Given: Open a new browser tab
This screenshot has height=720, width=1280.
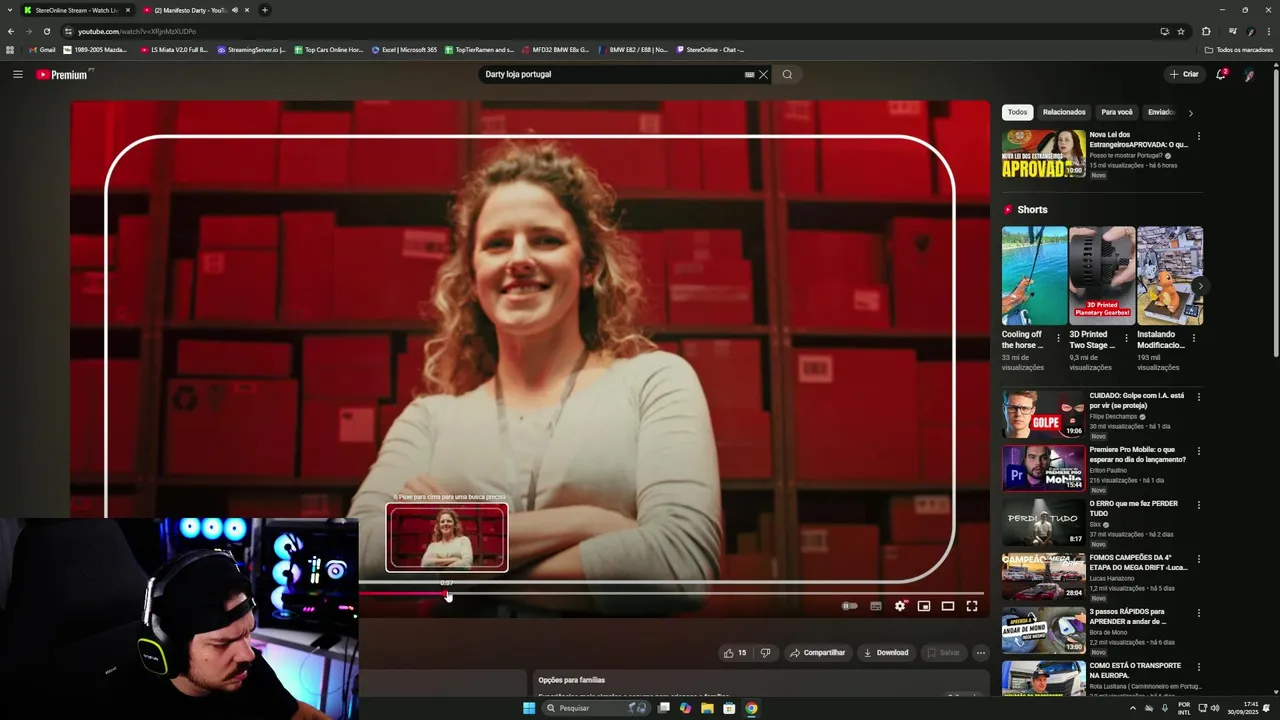Looking at the screenshot, I should tap(264, 10).
